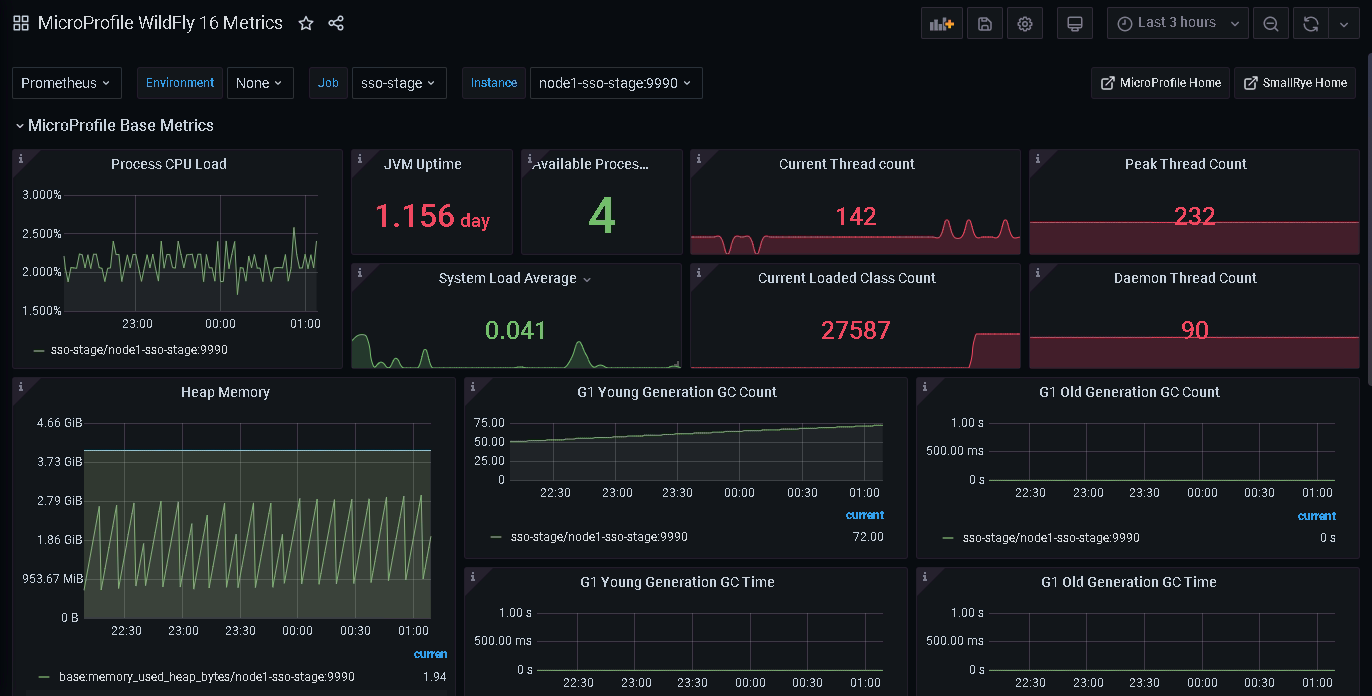Image resolution: width=1372 pixels, height=696 pixels.
Task: Cycle view mode with monitor icon
Action: click(x=1075, y=24)
